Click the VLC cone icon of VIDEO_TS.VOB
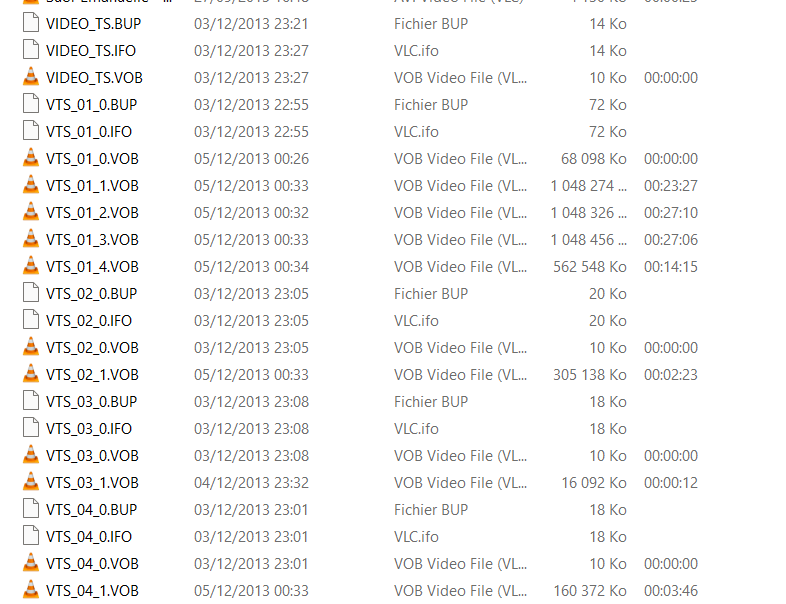Screen dimensions: 786x604 (31, 77)
